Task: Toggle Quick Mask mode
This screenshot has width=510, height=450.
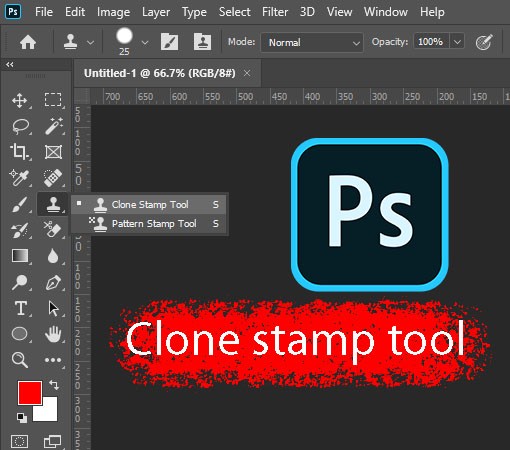Action: 20,442
